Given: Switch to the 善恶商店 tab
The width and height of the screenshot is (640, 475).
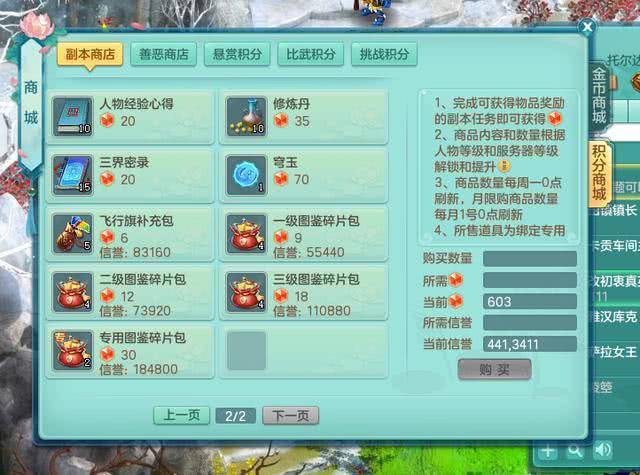Looking at the screenshot, I should pyautogui.click(x=164, y=54).
